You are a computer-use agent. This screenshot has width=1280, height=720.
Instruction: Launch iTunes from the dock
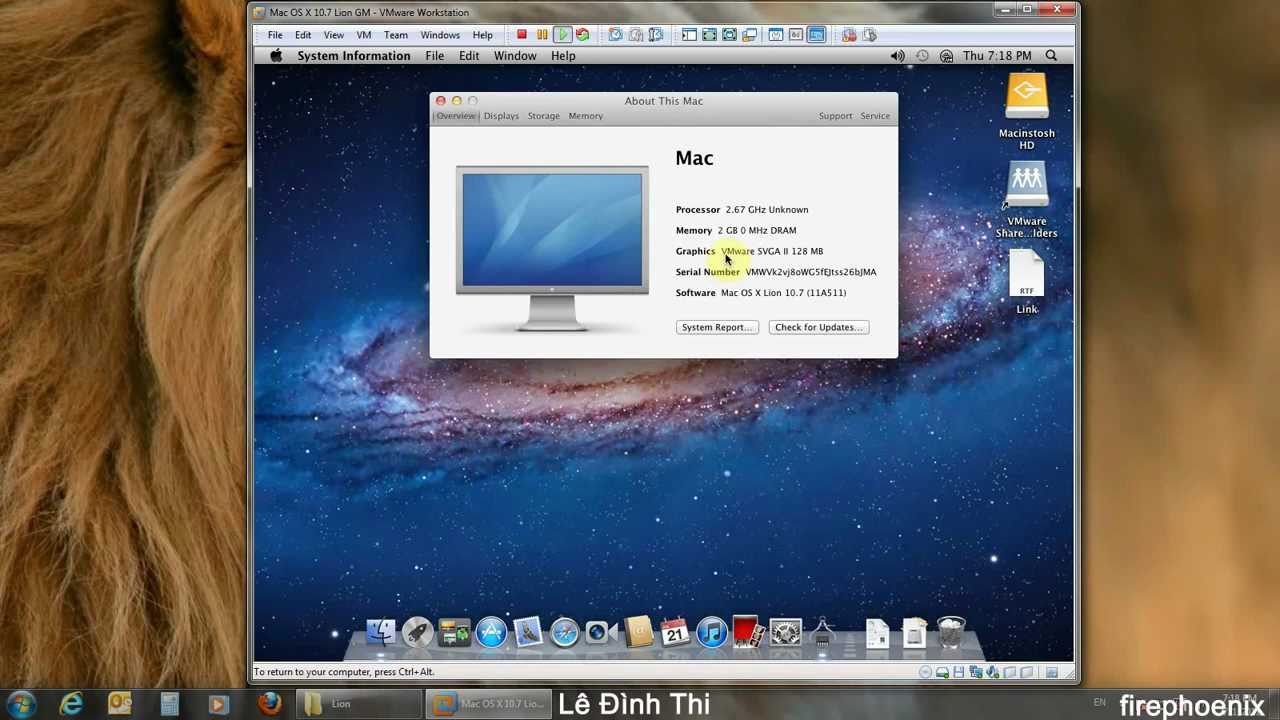click(711, 632)
